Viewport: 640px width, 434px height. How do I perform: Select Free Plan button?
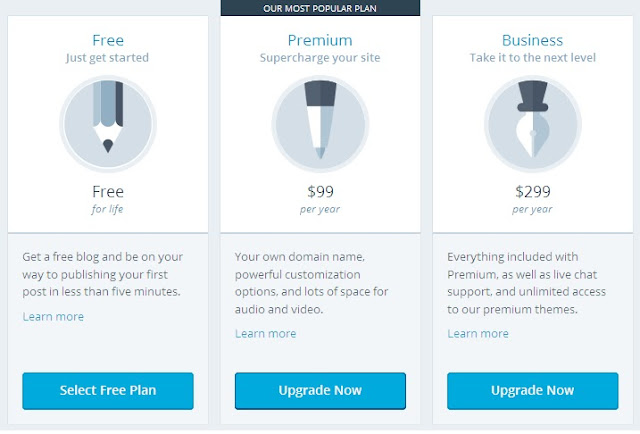108,391
